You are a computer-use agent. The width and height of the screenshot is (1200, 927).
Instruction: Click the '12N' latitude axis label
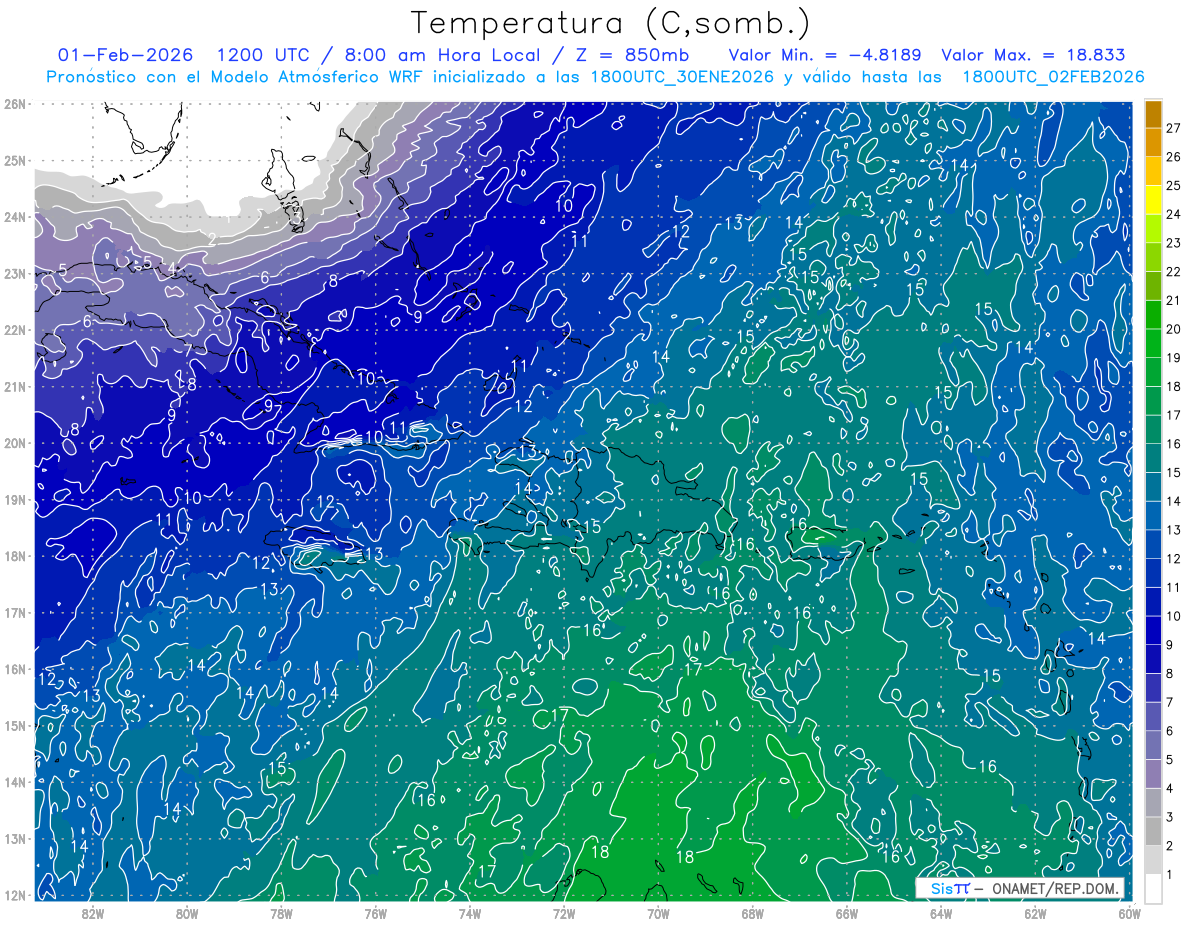point(15,895)
